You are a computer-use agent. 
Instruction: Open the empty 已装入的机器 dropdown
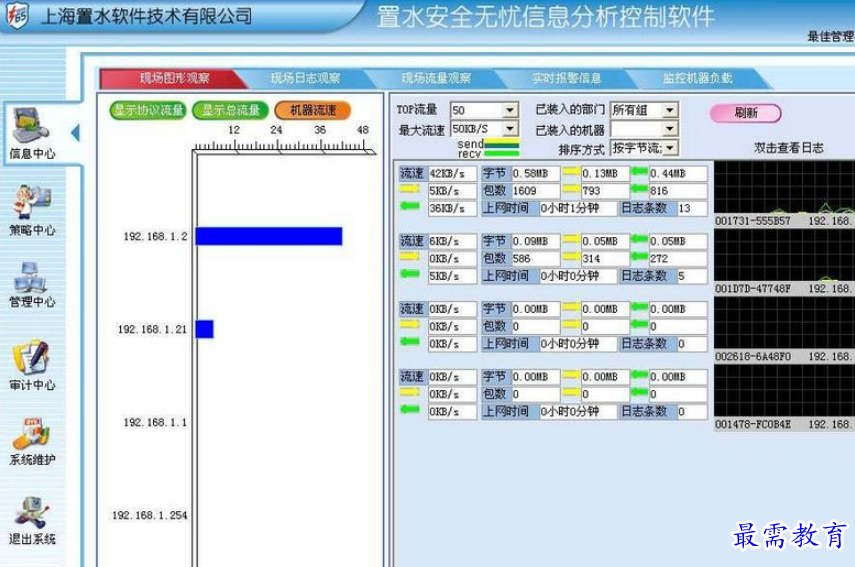[x=644, y=129]
